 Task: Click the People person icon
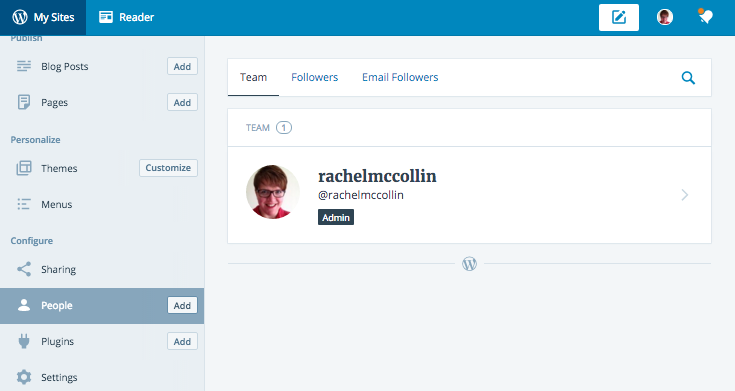click(24, 305)
